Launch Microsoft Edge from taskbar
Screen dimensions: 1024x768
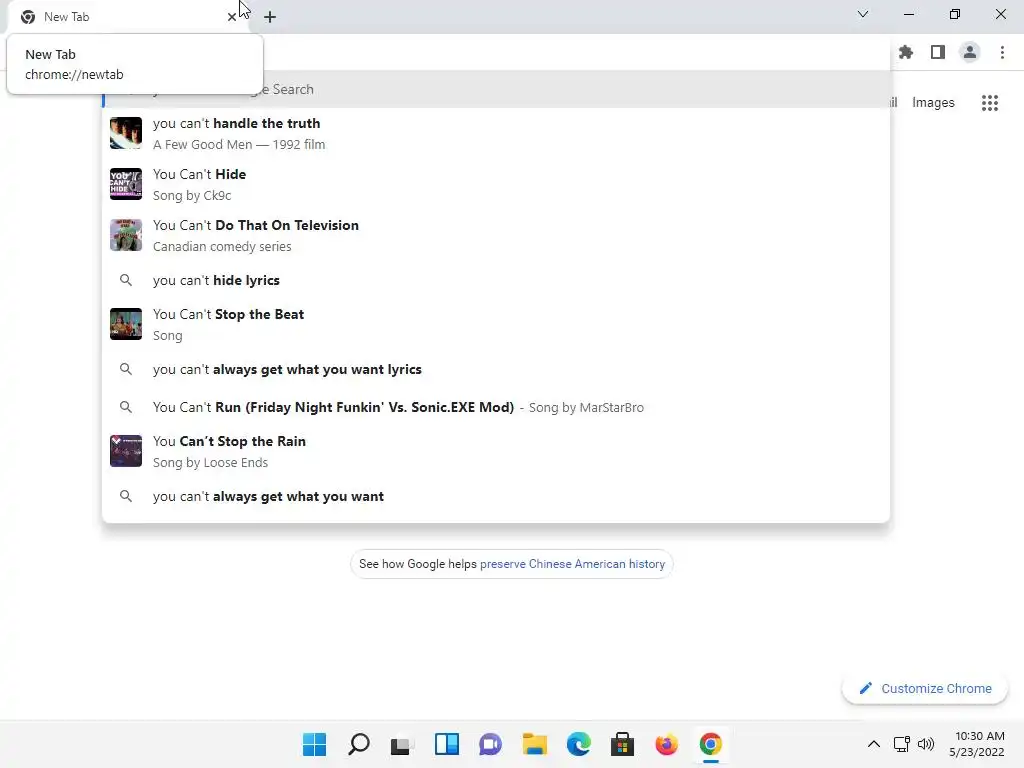[x=579, y=744]
